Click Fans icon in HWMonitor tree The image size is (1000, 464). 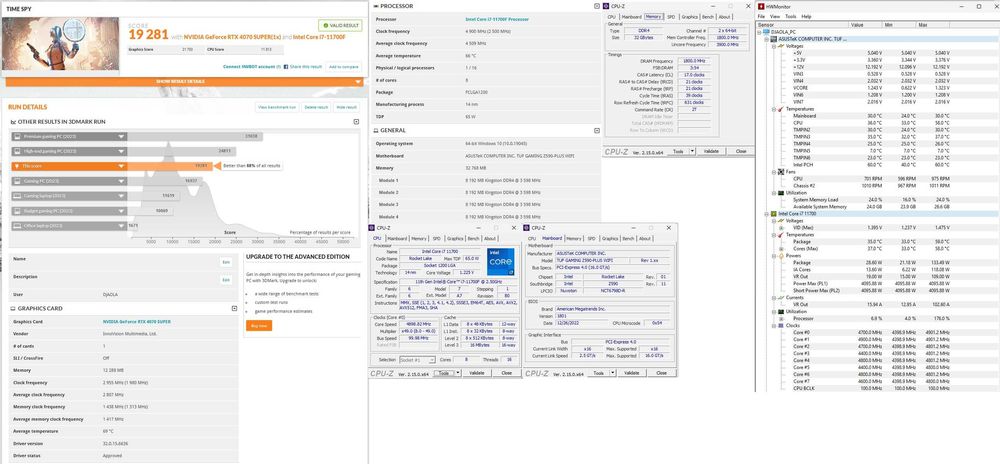[x=781, y=171]
